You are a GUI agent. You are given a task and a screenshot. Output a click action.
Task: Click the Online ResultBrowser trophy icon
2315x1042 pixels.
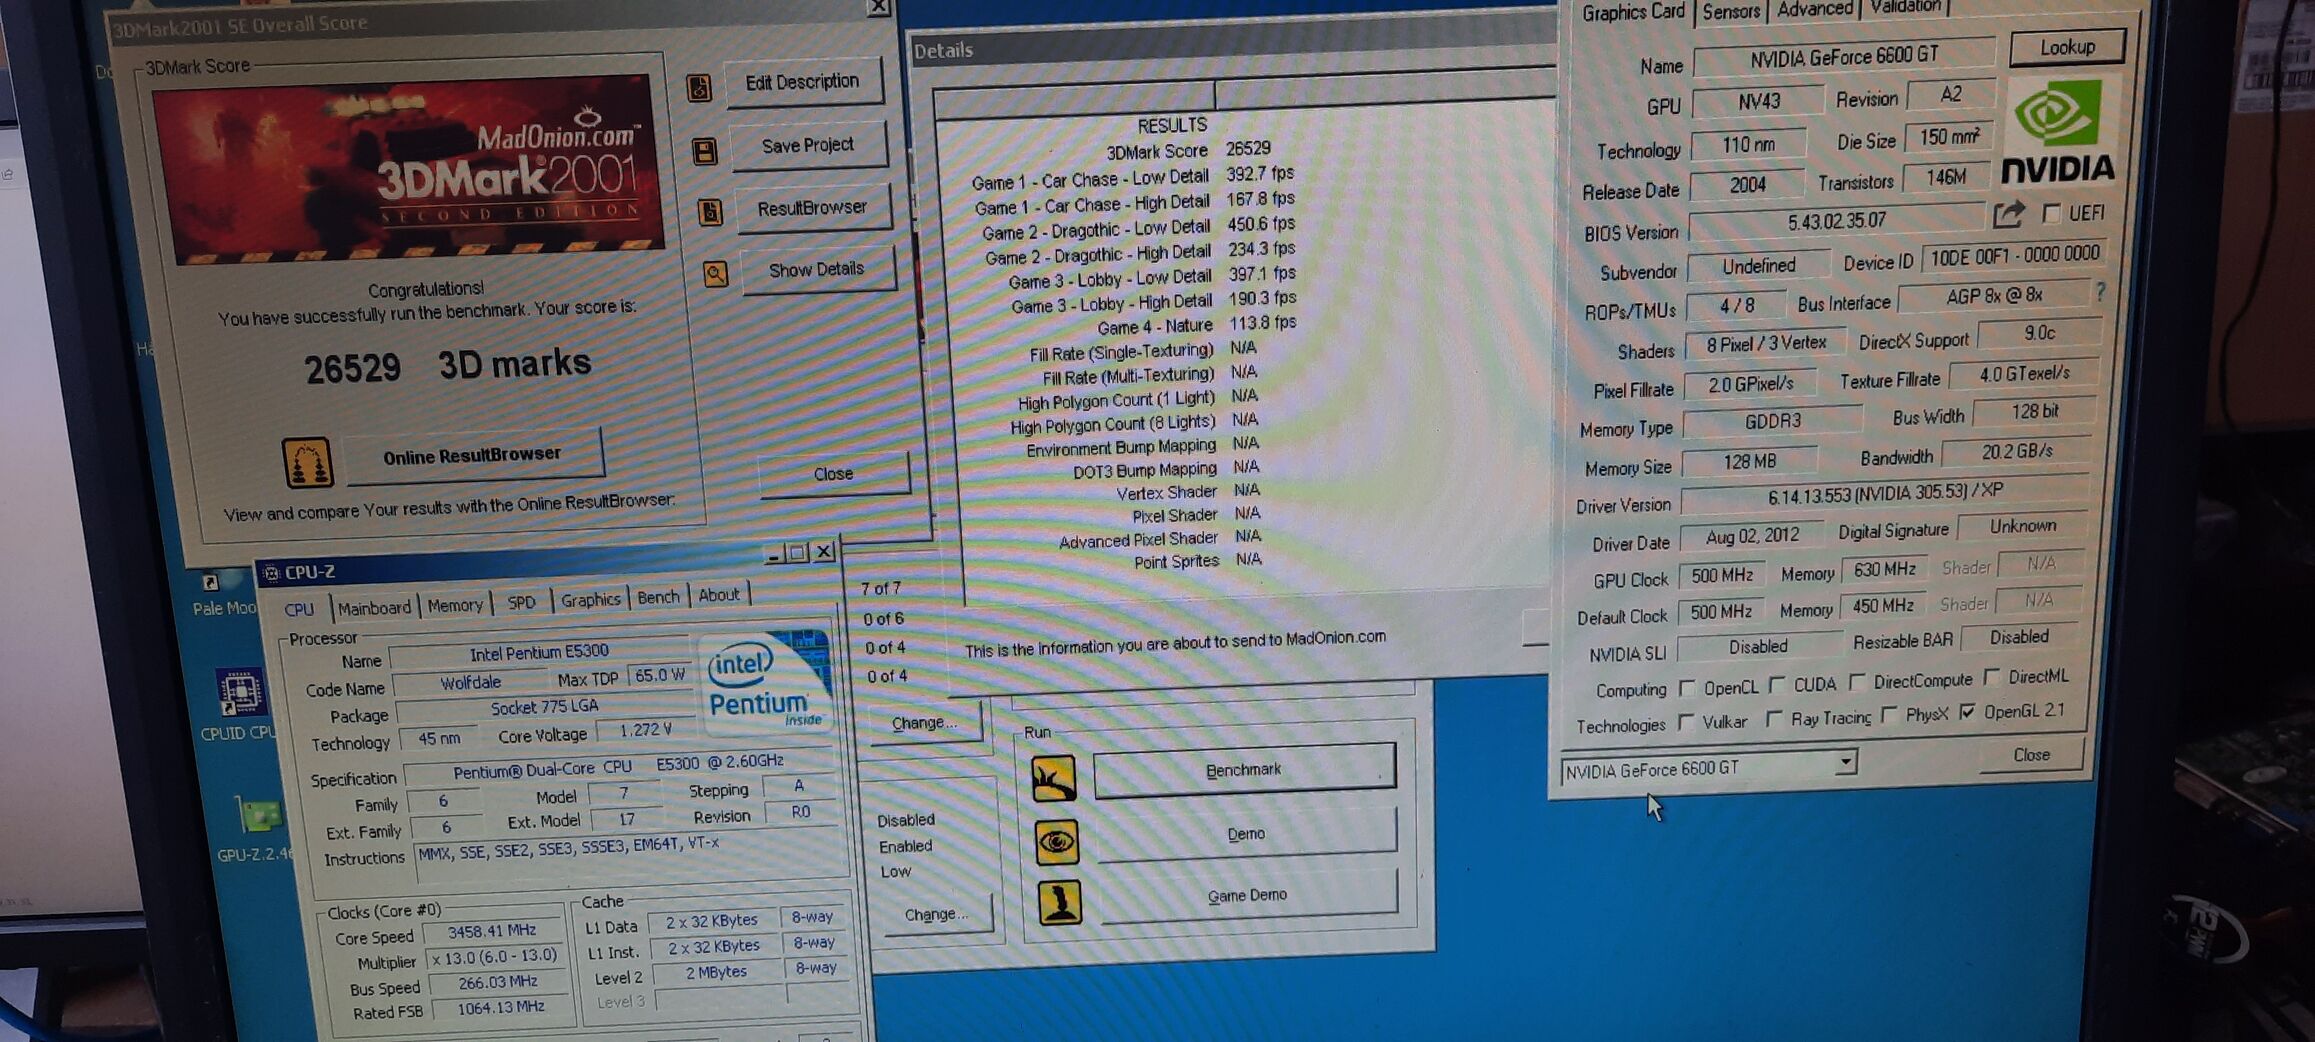[308, 463]
